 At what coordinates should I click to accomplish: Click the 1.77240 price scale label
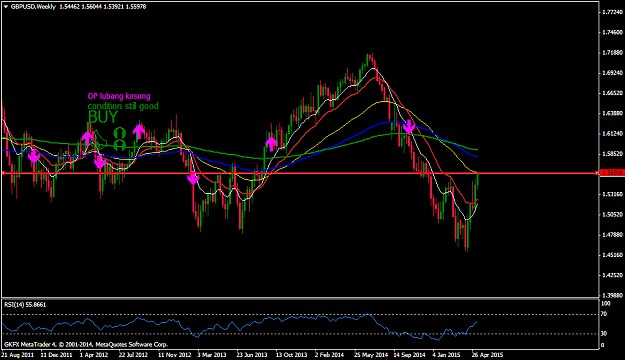click(613, 12)
